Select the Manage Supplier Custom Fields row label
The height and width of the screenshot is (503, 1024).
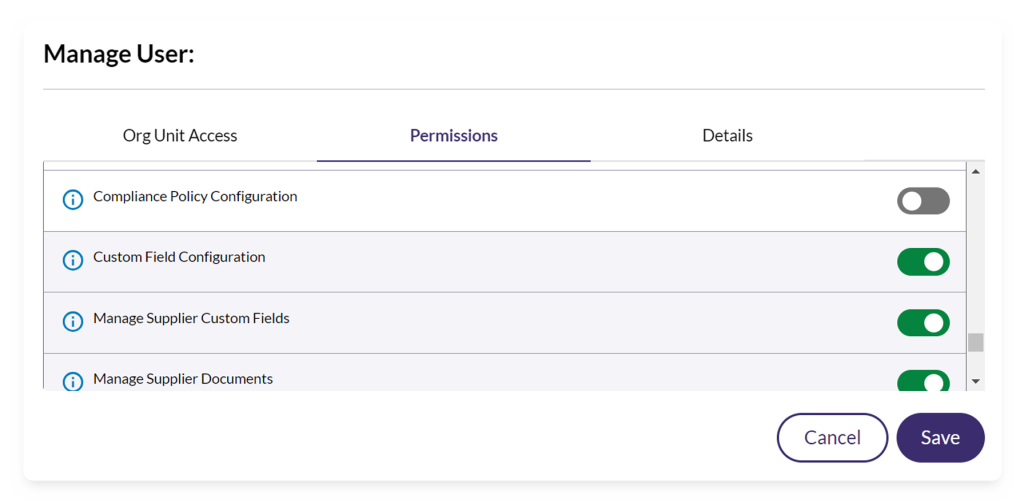(191, 319)
